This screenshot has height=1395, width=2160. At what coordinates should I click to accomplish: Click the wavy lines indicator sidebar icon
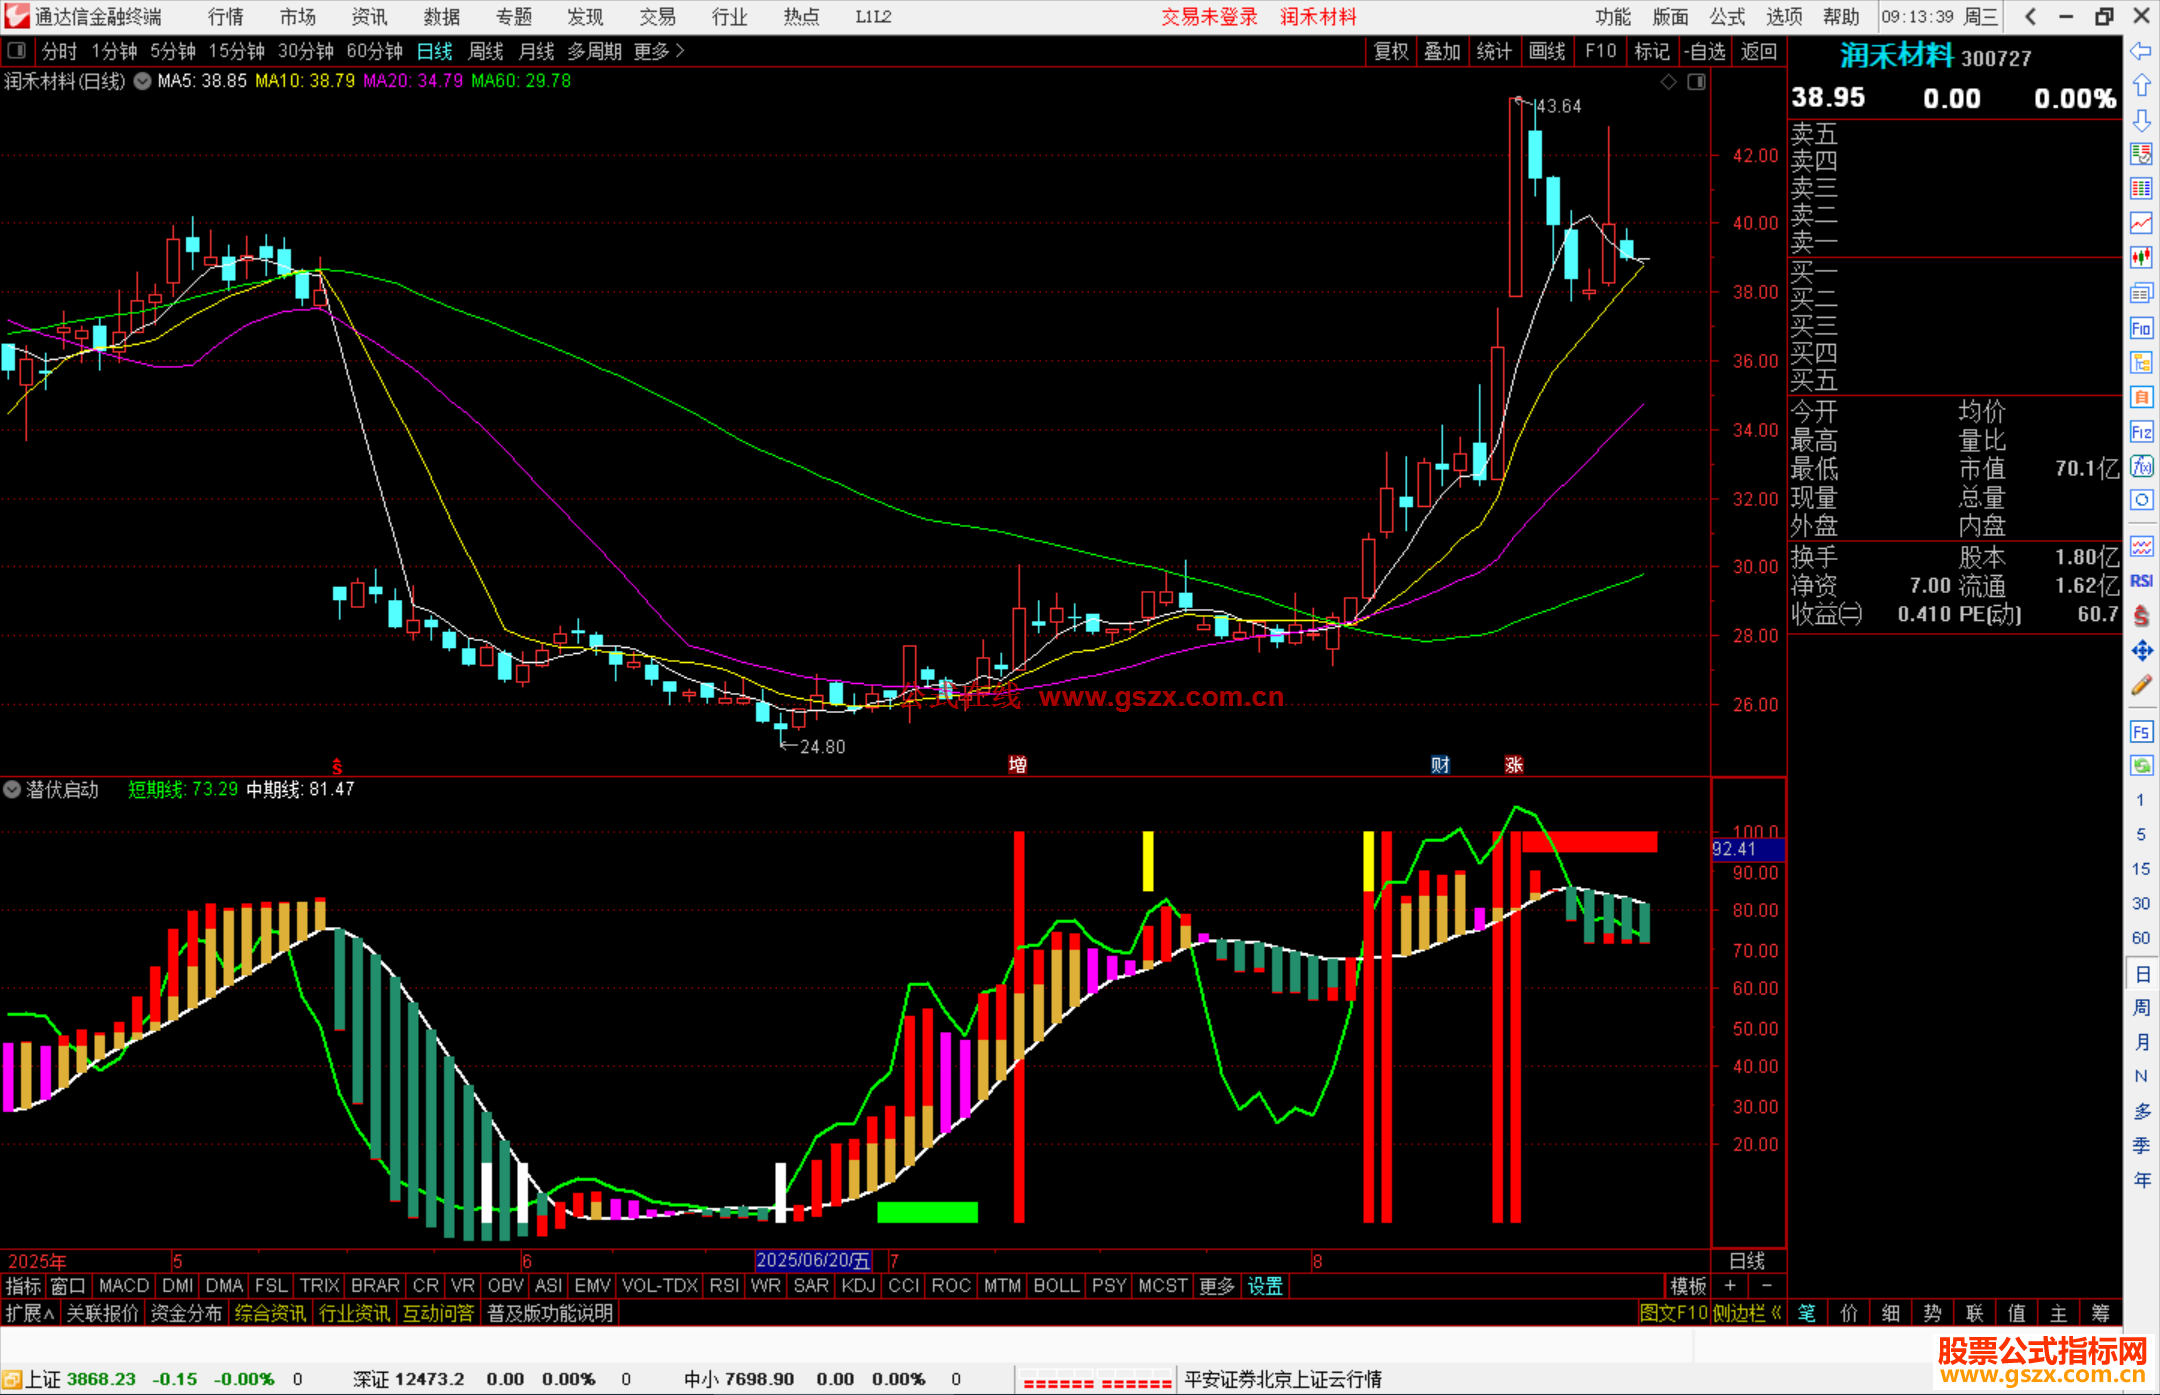coord(2141,546)
